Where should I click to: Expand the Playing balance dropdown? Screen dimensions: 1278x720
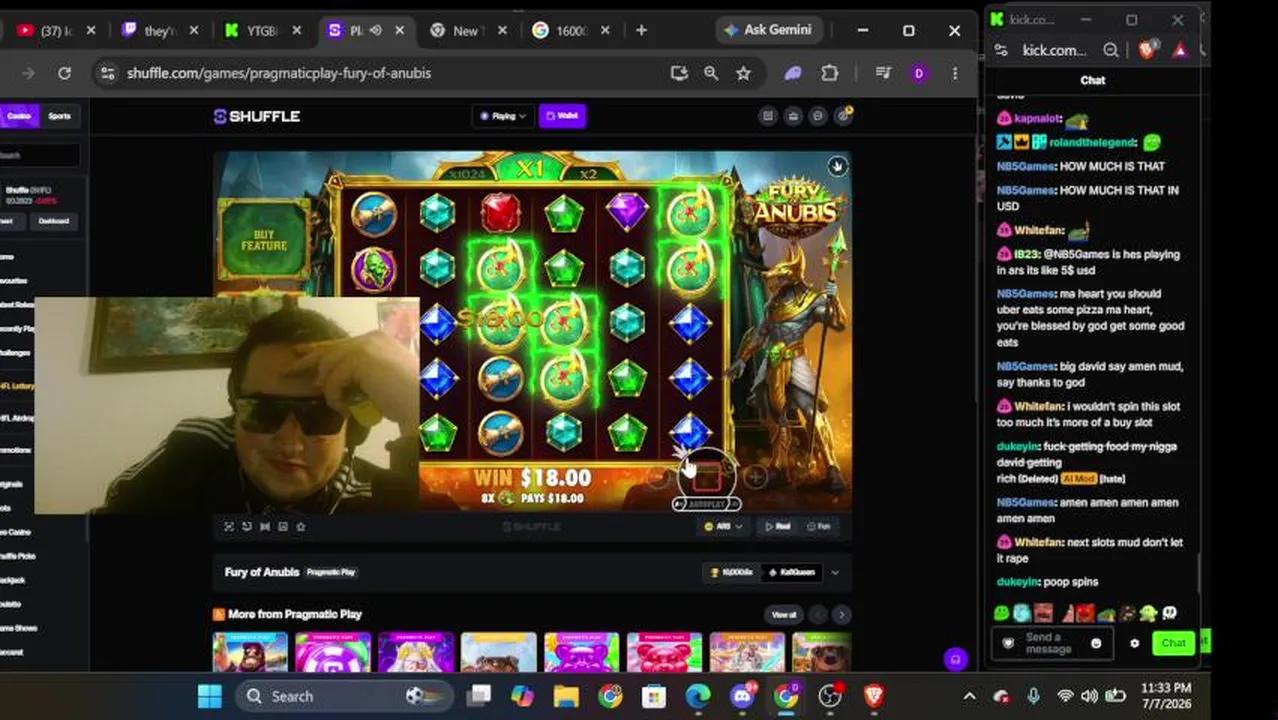click(503, 116)
